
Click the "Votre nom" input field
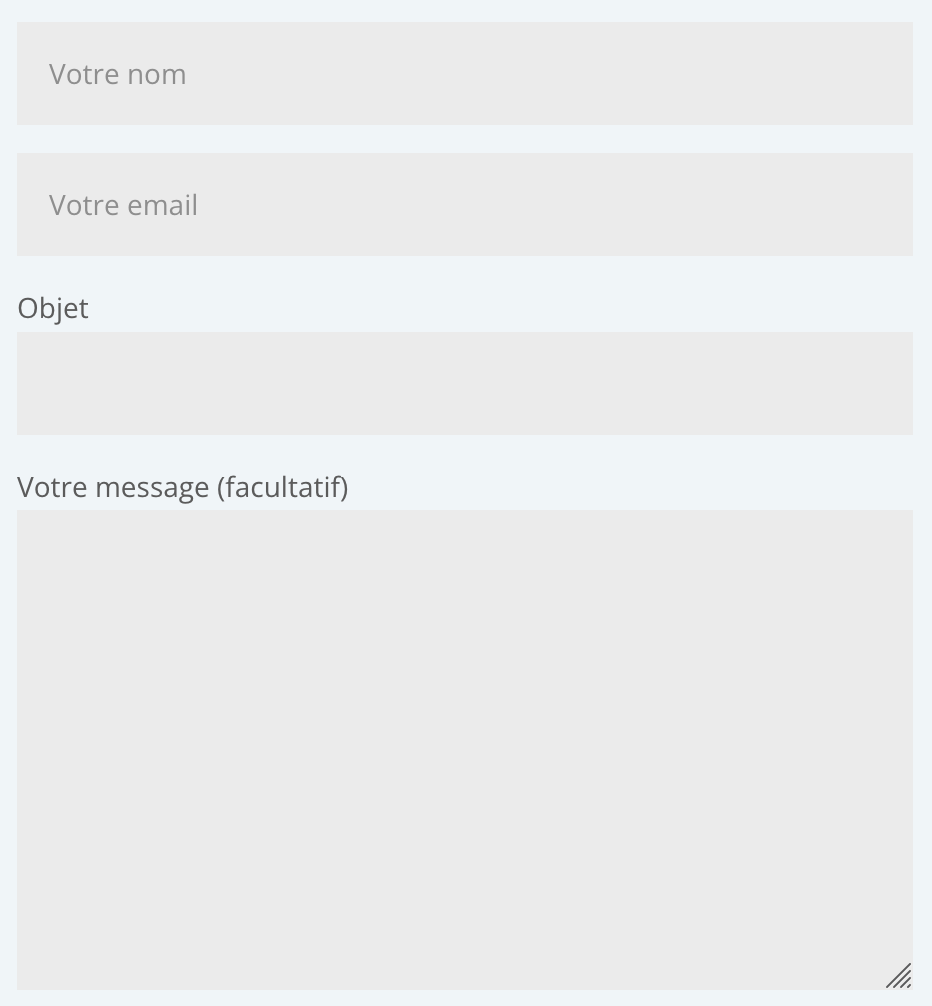click(464, 74)
